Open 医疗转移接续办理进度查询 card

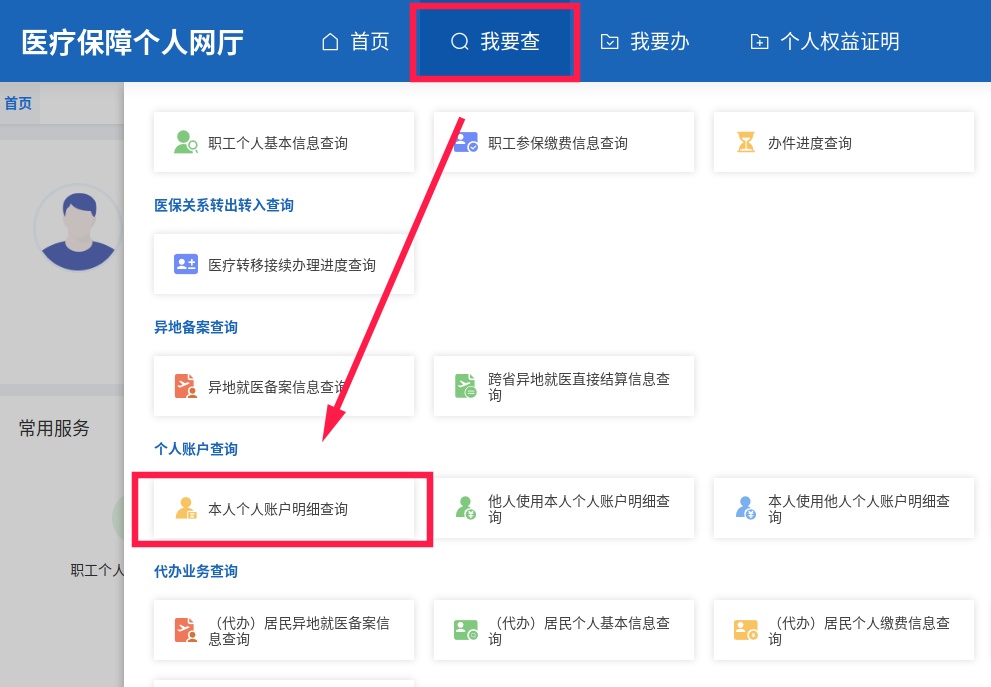284,264
